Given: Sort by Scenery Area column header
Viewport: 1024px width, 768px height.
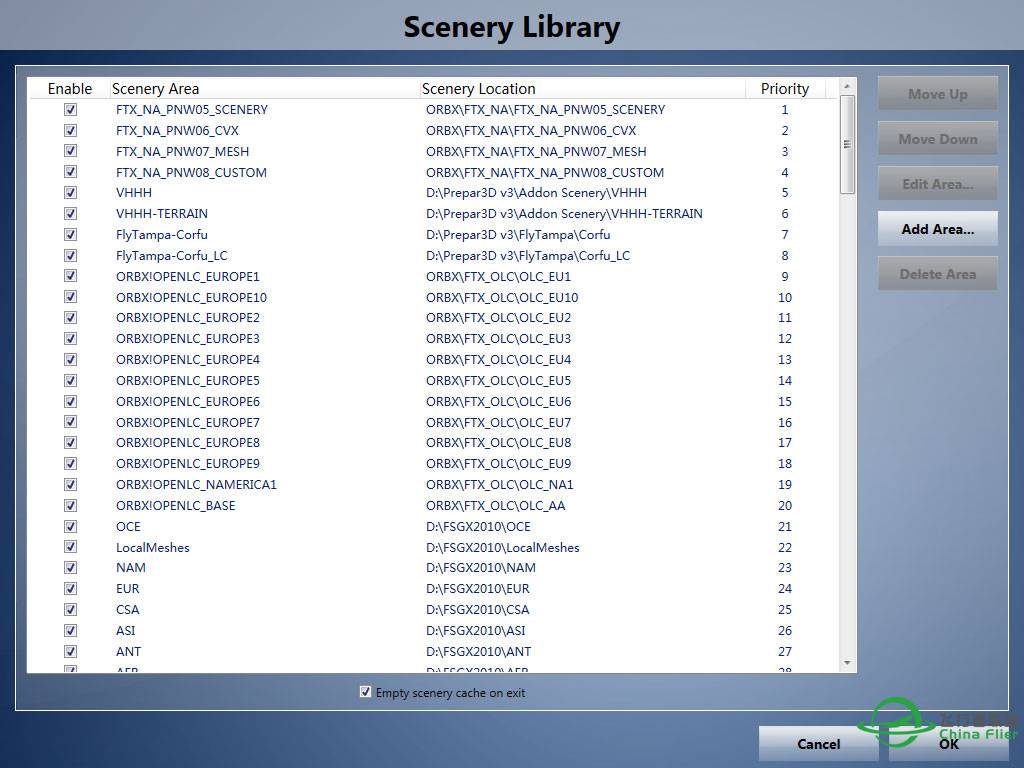Looking at the screenshot, I should [x=155, y=89].
